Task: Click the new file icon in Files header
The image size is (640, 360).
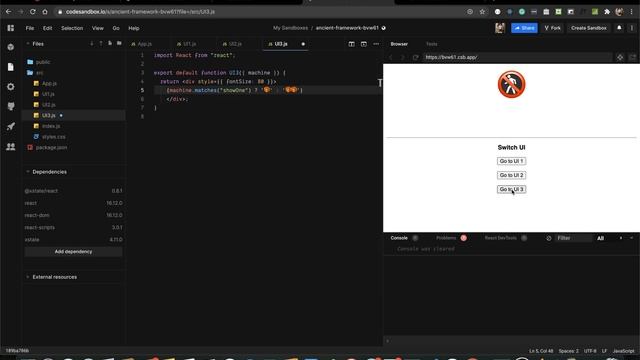Action: click(x=110, y=43)
